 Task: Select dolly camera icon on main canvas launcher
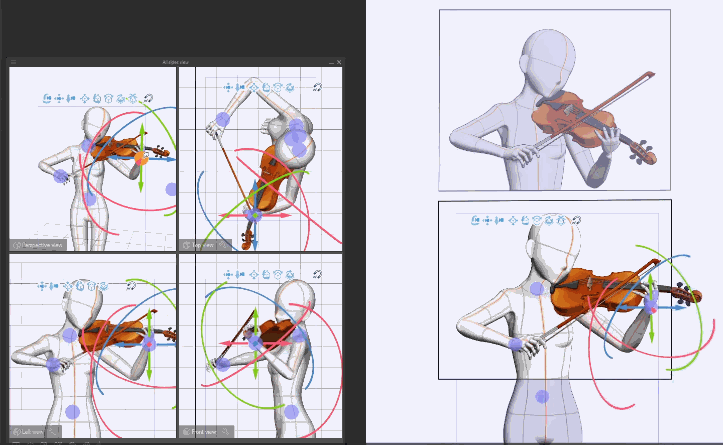(499, 220)
